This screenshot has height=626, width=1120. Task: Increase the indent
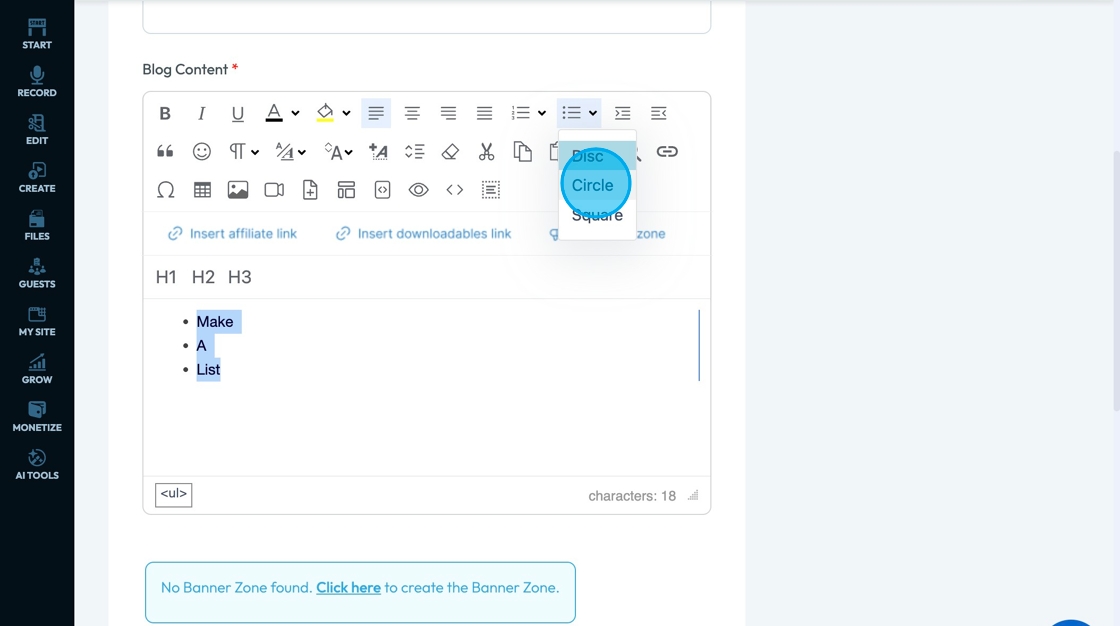pos(623,113)
